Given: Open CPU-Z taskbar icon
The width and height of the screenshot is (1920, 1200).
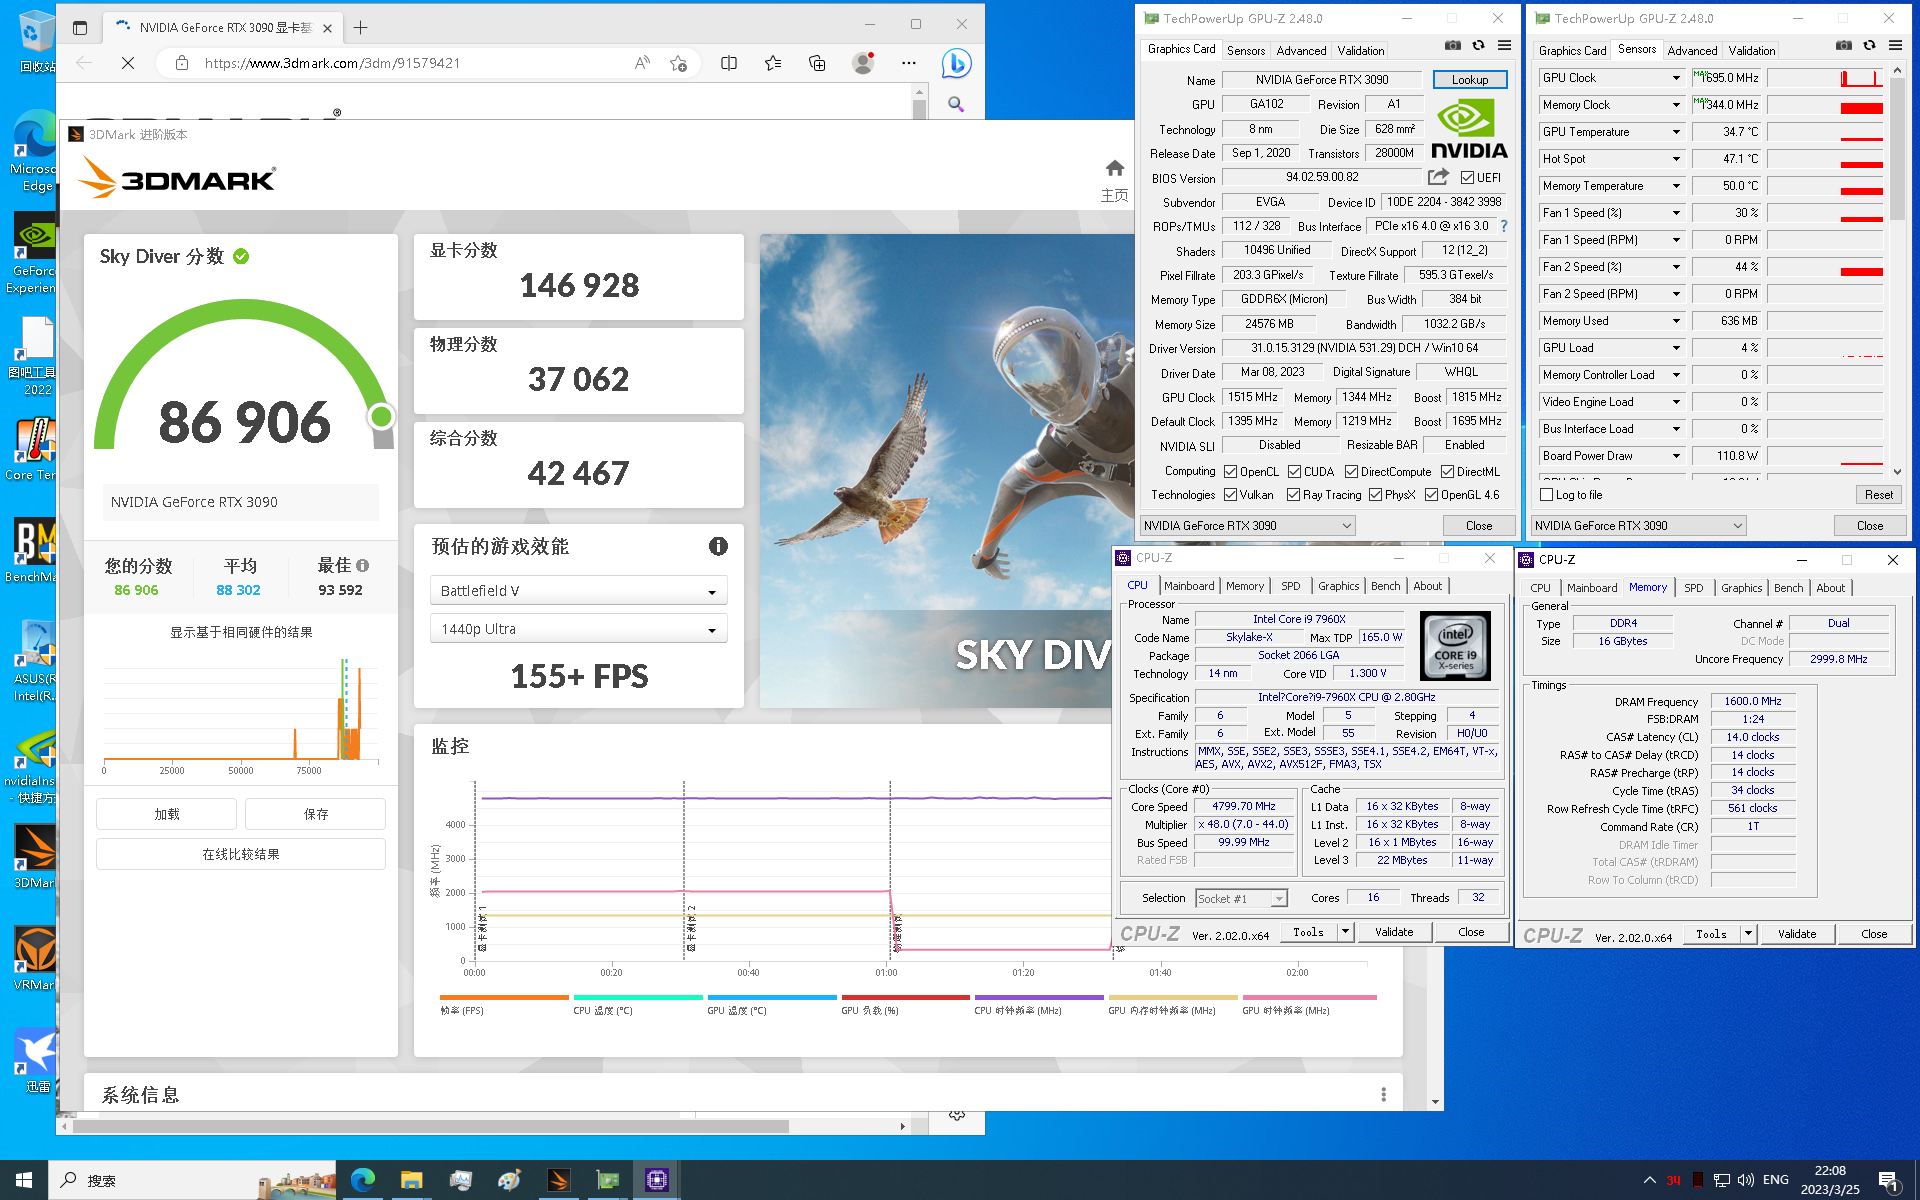Looking at the screenshot, I should [657, 1180].
